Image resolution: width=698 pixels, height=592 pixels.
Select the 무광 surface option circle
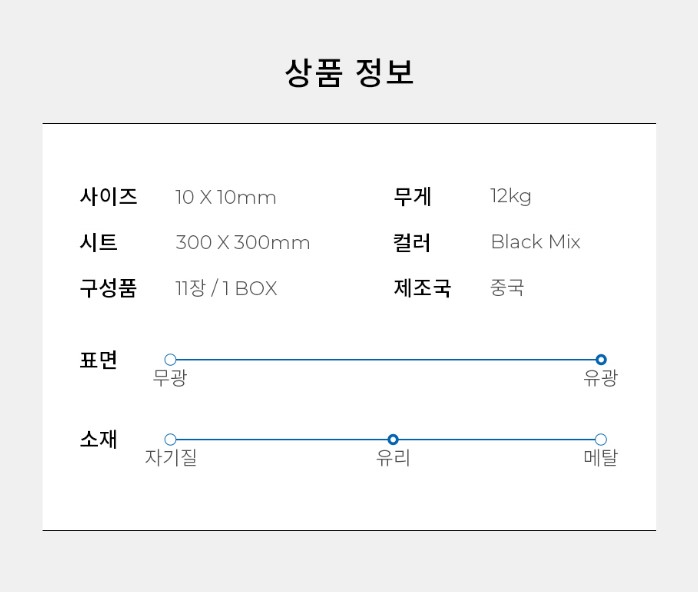170,360
